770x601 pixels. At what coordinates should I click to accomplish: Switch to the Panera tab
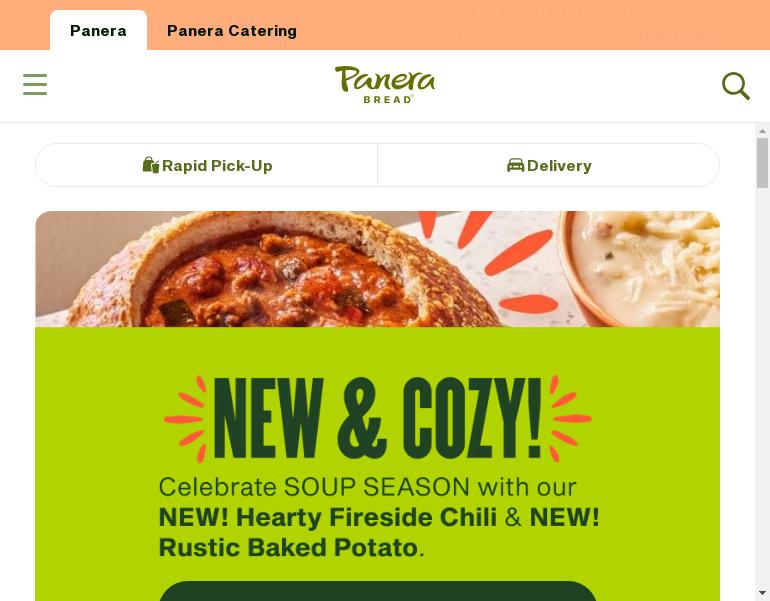(98, 30)
